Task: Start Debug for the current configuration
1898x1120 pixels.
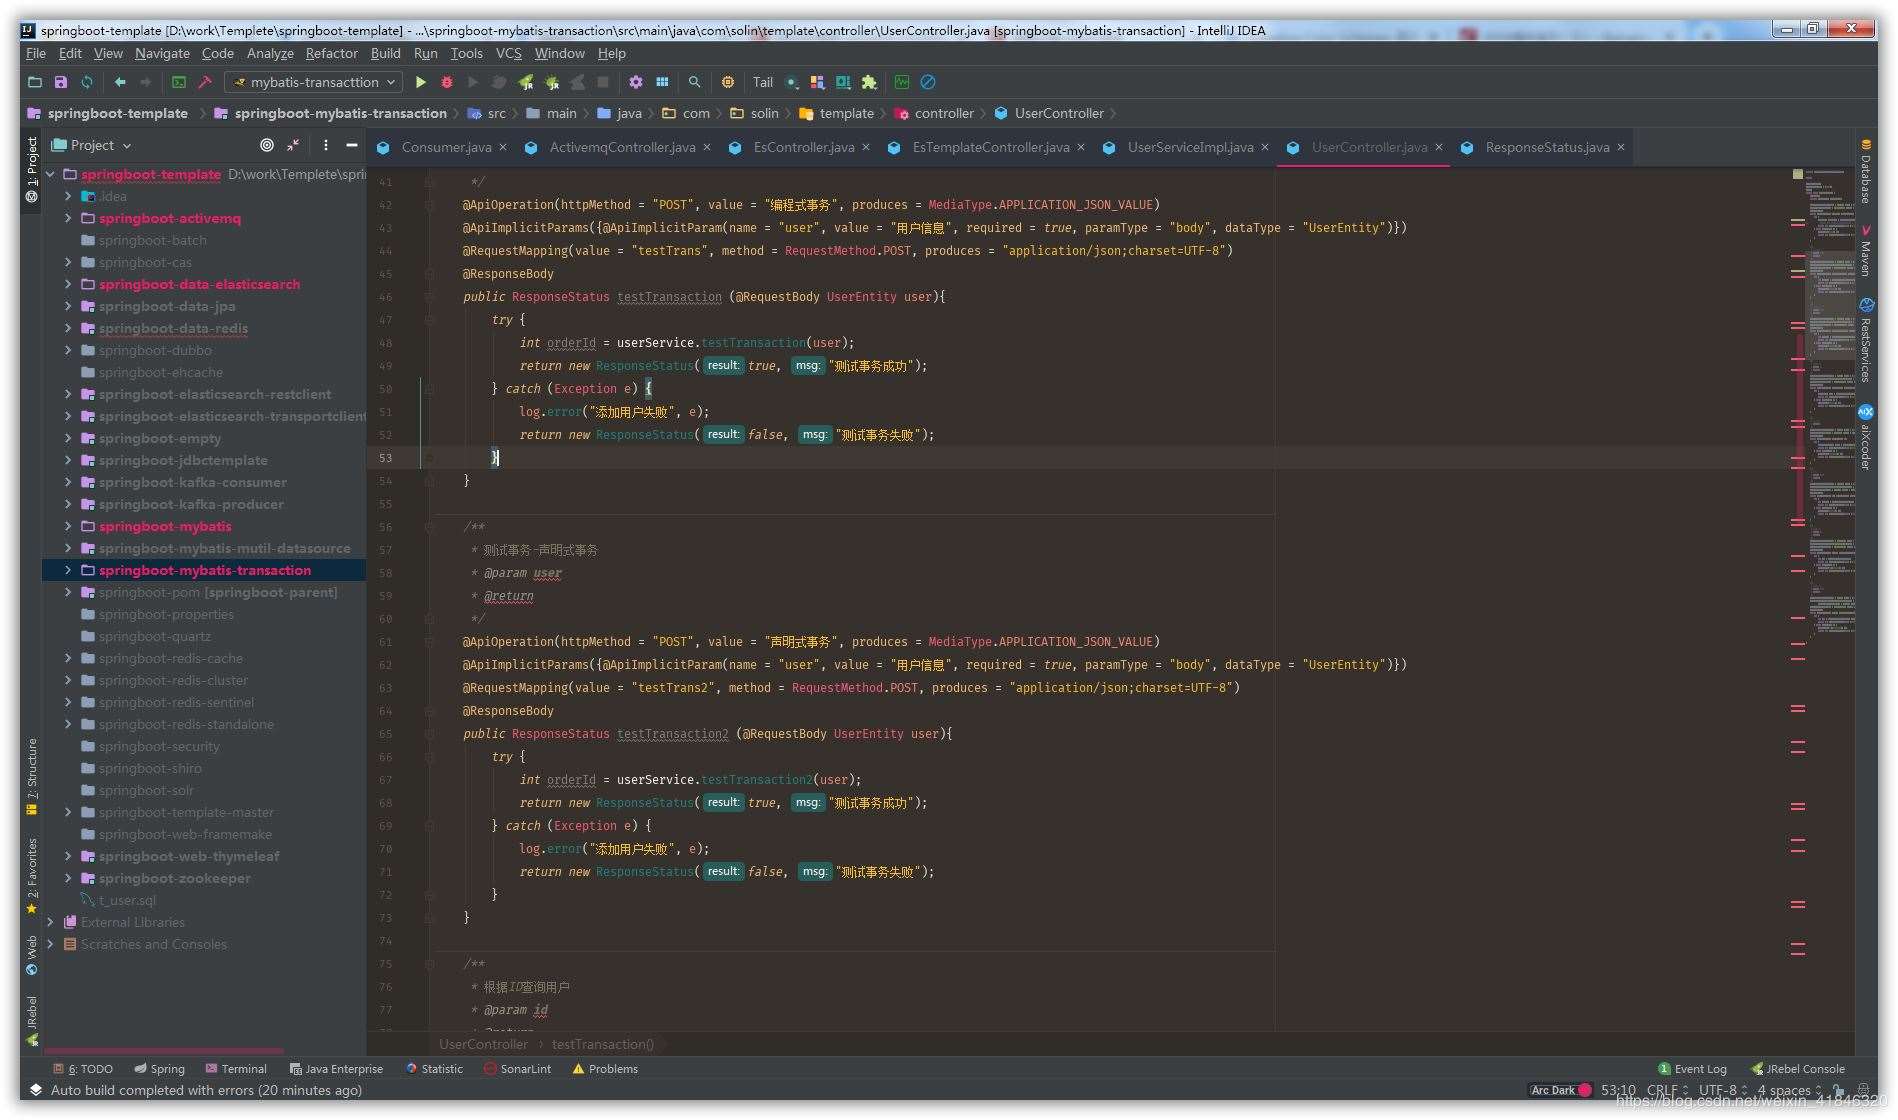Action: click(446, 82)
